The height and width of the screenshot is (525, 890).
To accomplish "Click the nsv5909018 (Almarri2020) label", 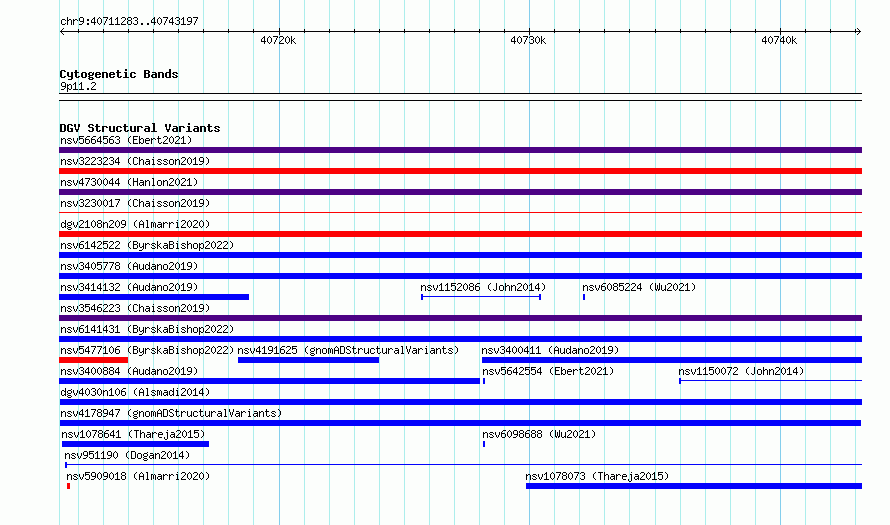I will (138, 476).
